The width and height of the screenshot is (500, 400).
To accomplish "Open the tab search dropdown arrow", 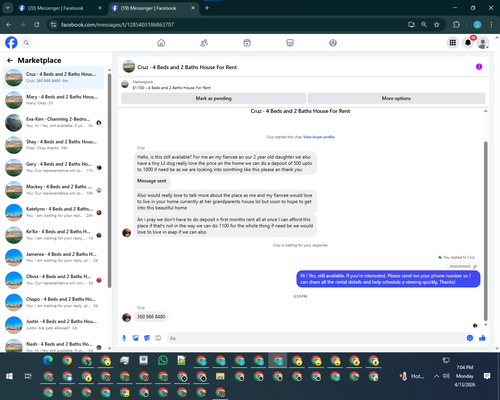I will (x=7, y=8).
